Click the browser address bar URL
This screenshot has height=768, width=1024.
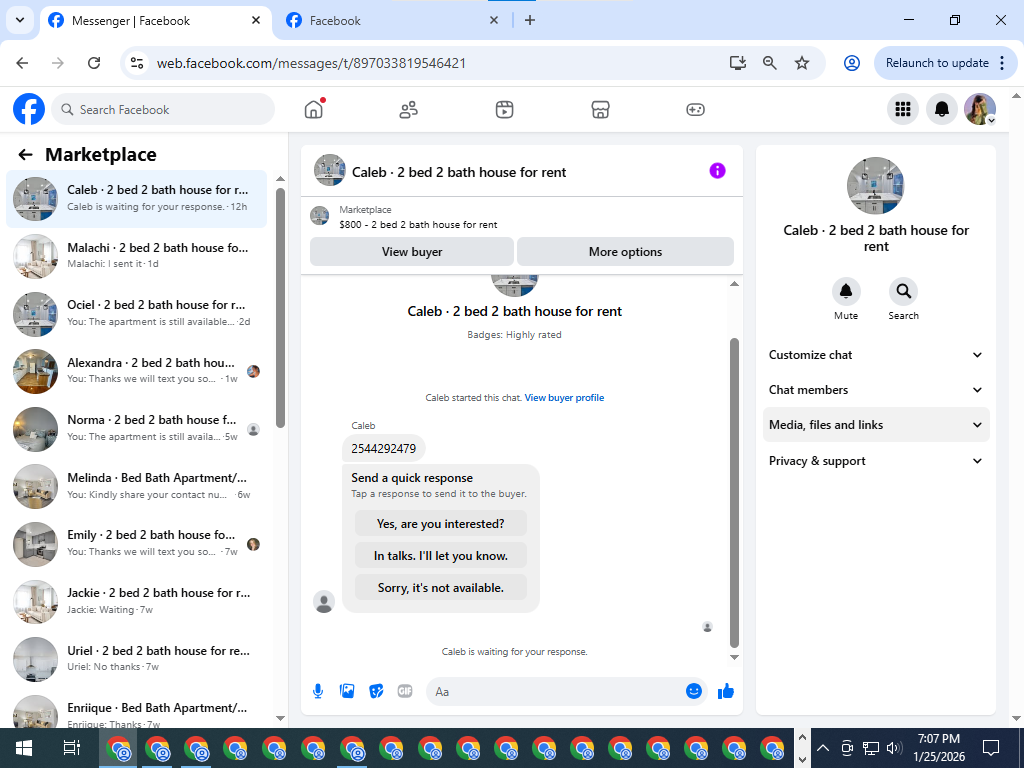[311, 63]
